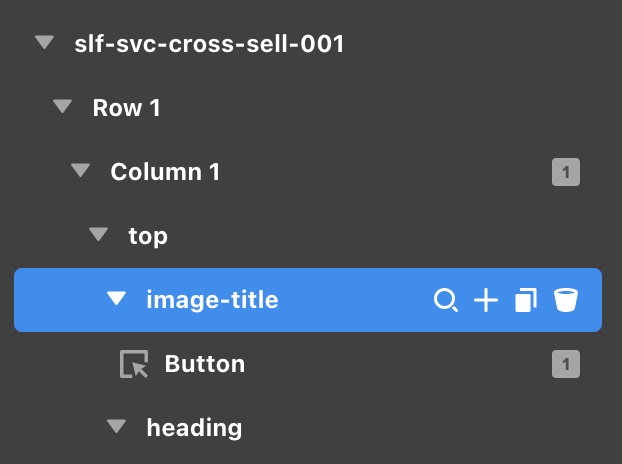The width and height of the screenshot is (622, 464).
Task: Select the Row 1 item
Action: click(x=126, y=108)
